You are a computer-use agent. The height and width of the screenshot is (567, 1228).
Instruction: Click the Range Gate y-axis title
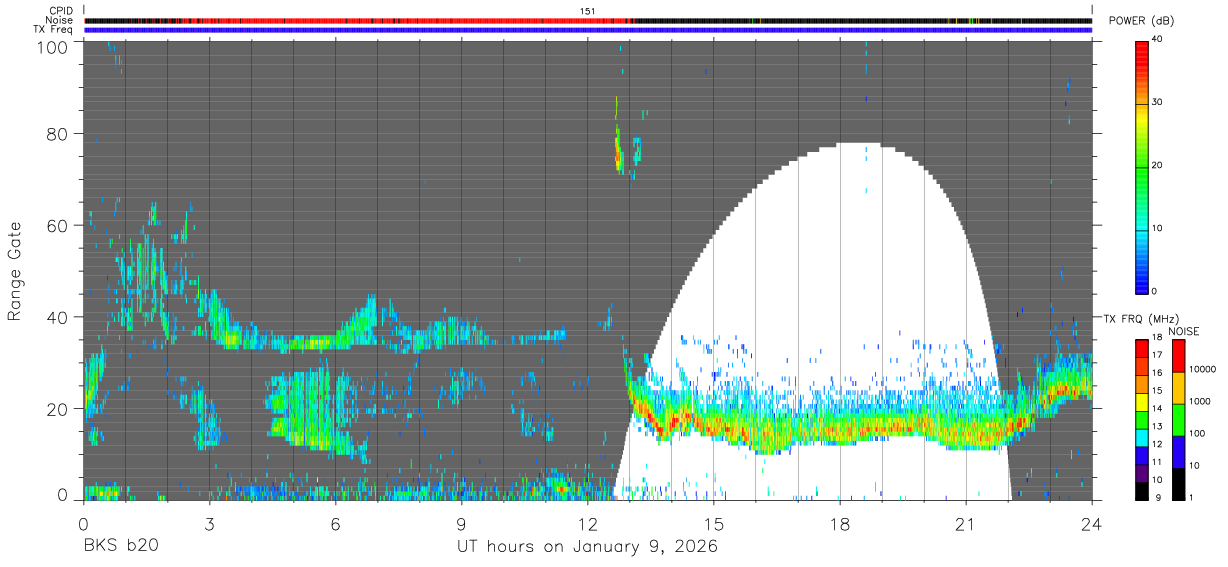click(x=15, y=271)
